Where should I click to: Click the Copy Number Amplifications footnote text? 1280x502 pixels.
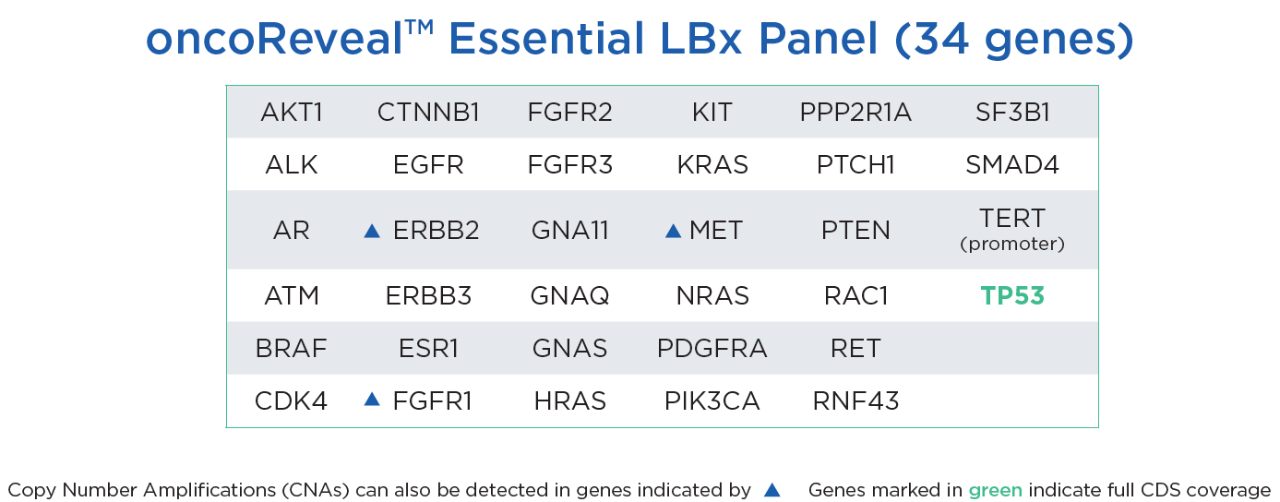click(378, 490)
